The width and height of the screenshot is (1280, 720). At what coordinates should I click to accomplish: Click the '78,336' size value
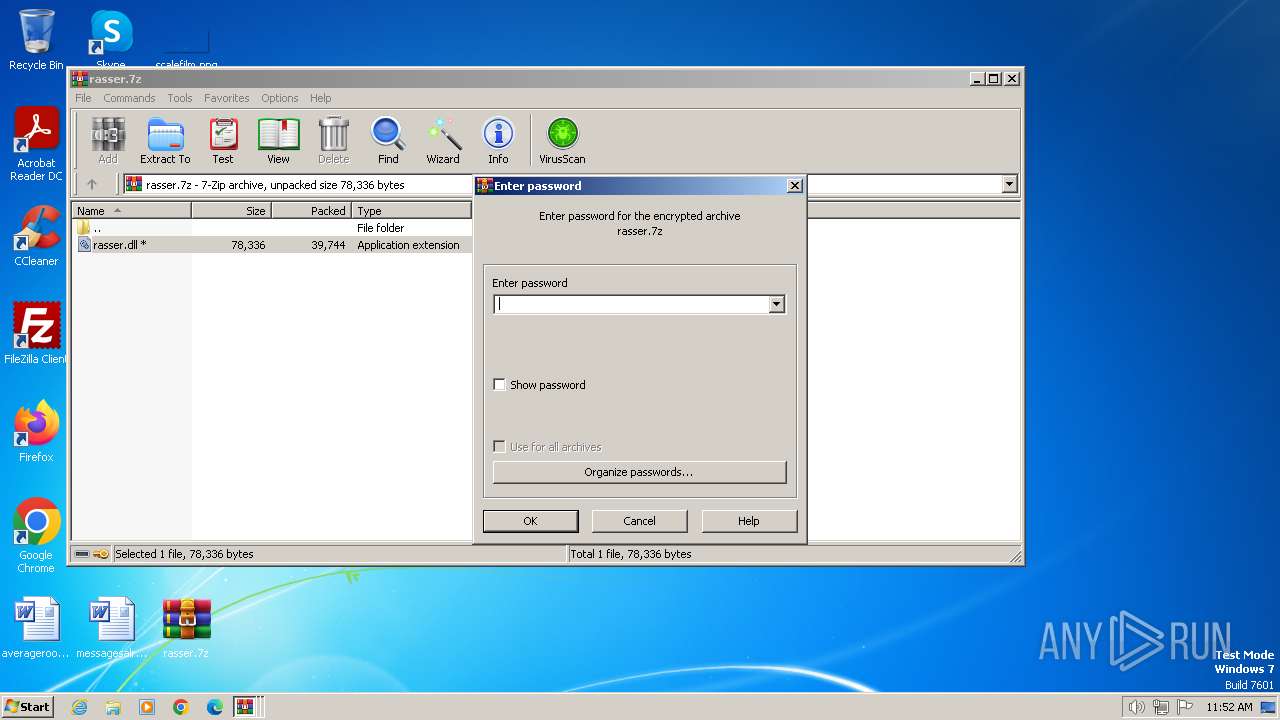click(x=248, y=245)
